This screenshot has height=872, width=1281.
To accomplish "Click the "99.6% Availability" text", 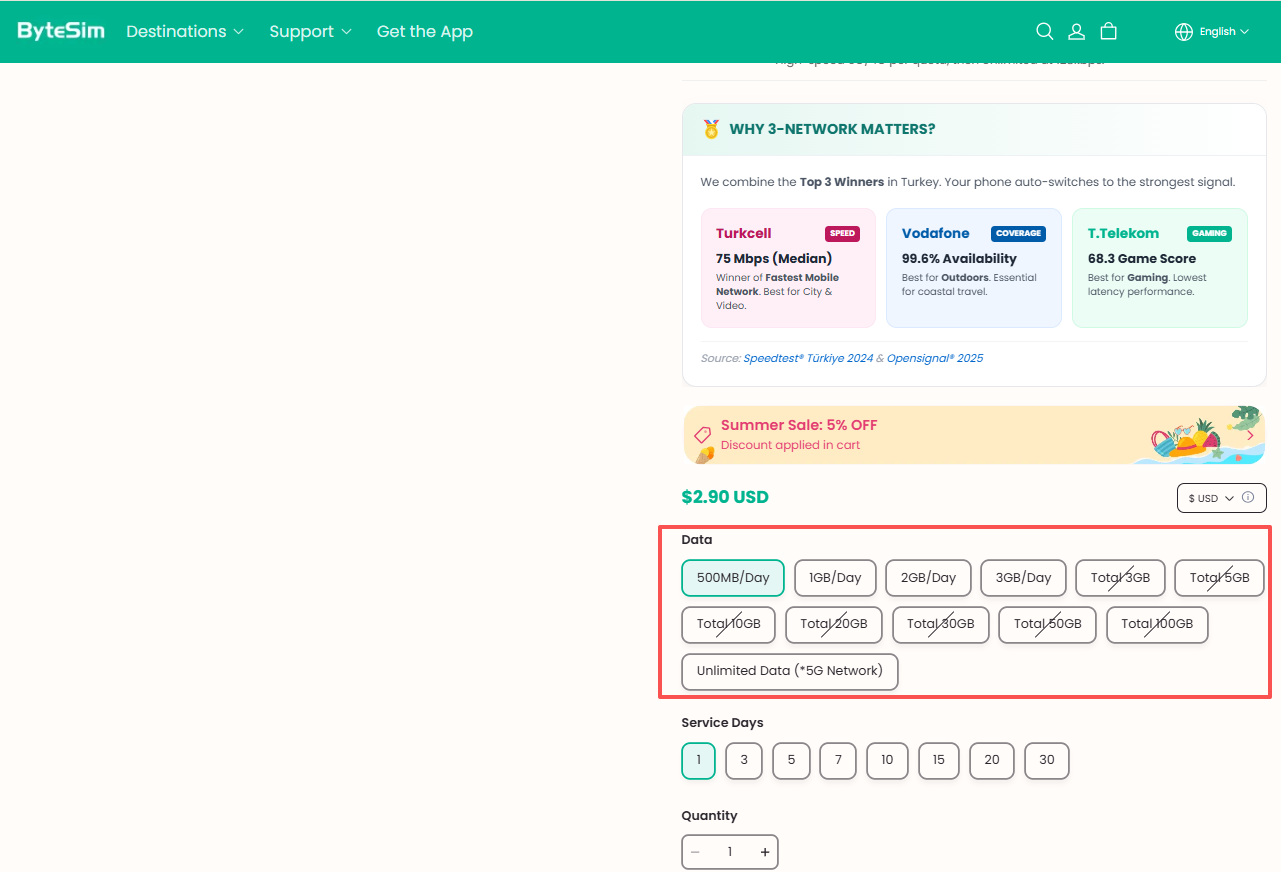I will tap(959, 259).
